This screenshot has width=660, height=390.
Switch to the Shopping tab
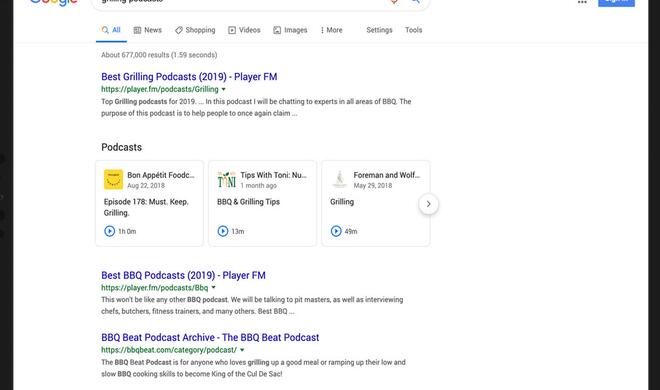195,30
